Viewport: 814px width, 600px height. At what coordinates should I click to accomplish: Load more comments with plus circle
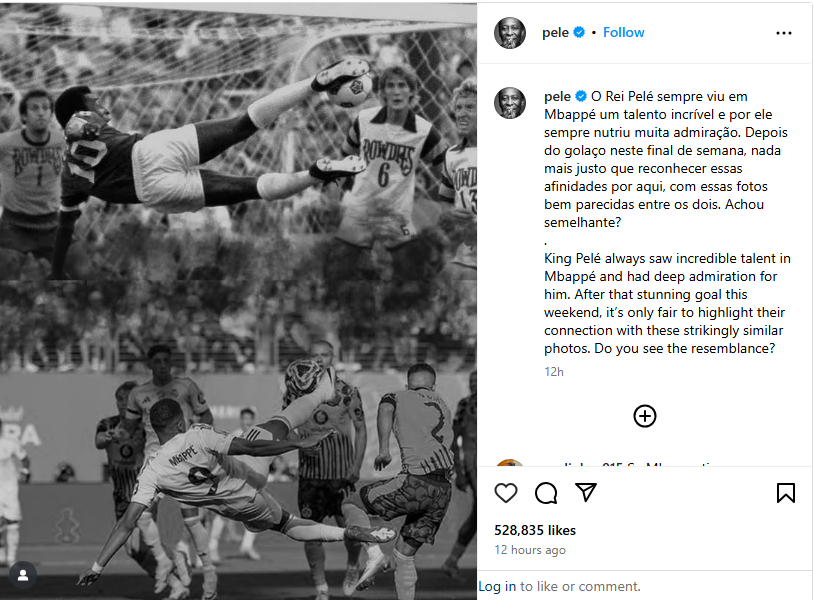pyautogui.click(x=645, y=416)
